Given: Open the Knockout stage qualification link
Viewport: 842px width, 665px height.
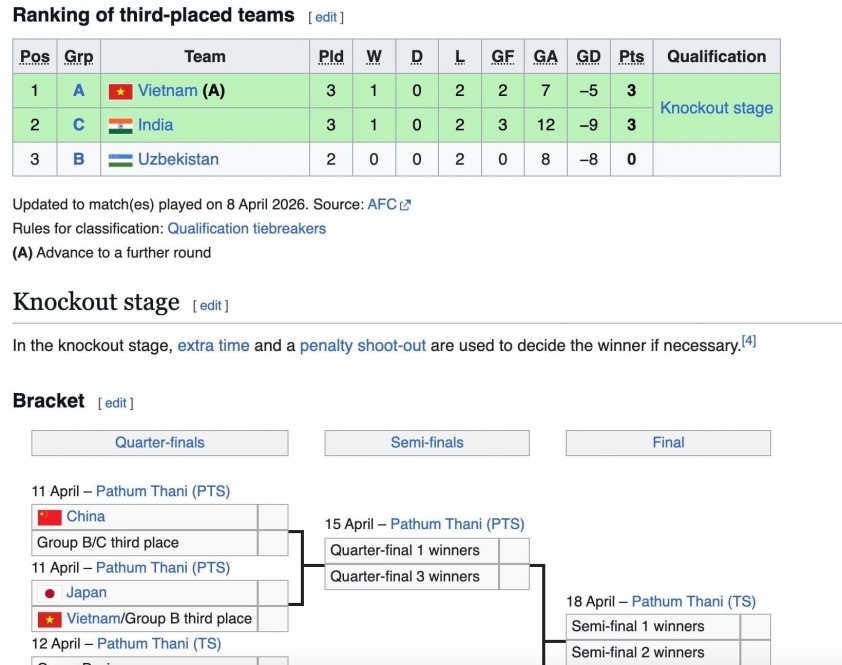Looking at the screenshot, I should tap(716, 108).
